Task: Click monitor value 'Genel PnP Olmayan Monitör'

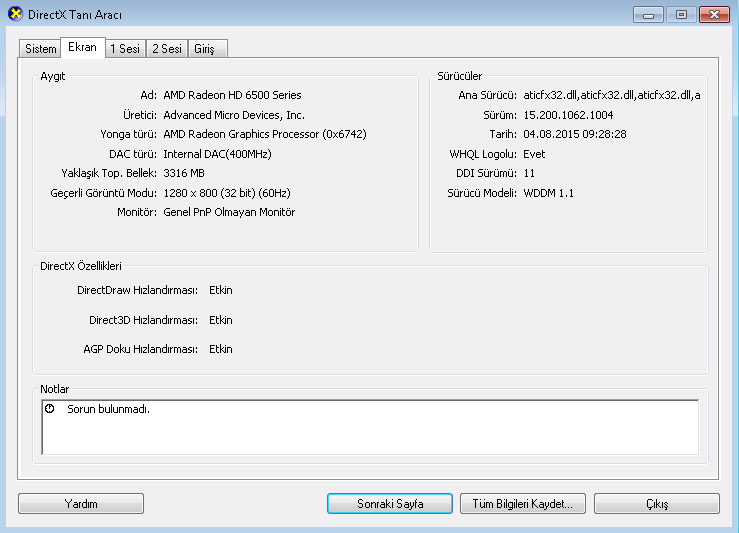Action: 229,213
